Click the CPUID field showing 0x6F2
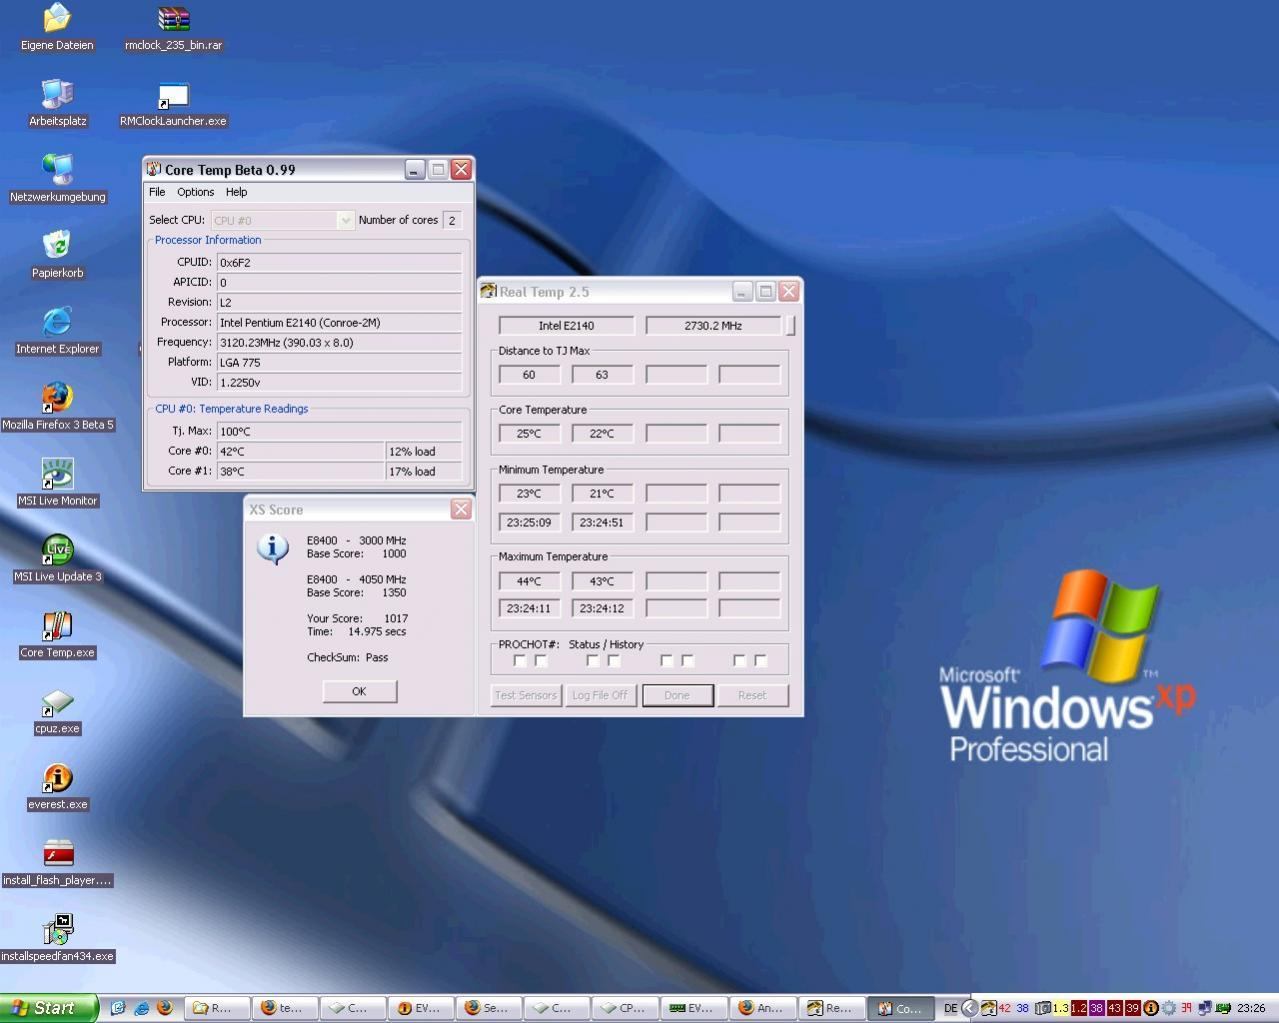This screenshot has height=1023, width=1279. [x=339, y=262]
